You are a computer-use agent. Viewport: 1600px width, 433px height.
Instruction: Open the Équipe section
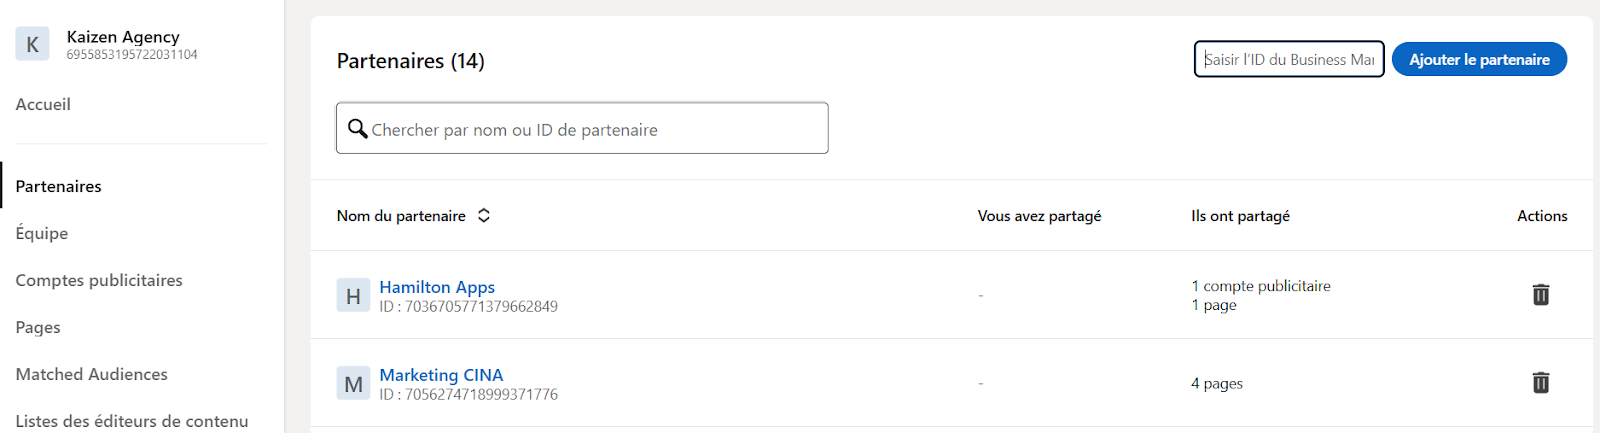pos(42,233)
